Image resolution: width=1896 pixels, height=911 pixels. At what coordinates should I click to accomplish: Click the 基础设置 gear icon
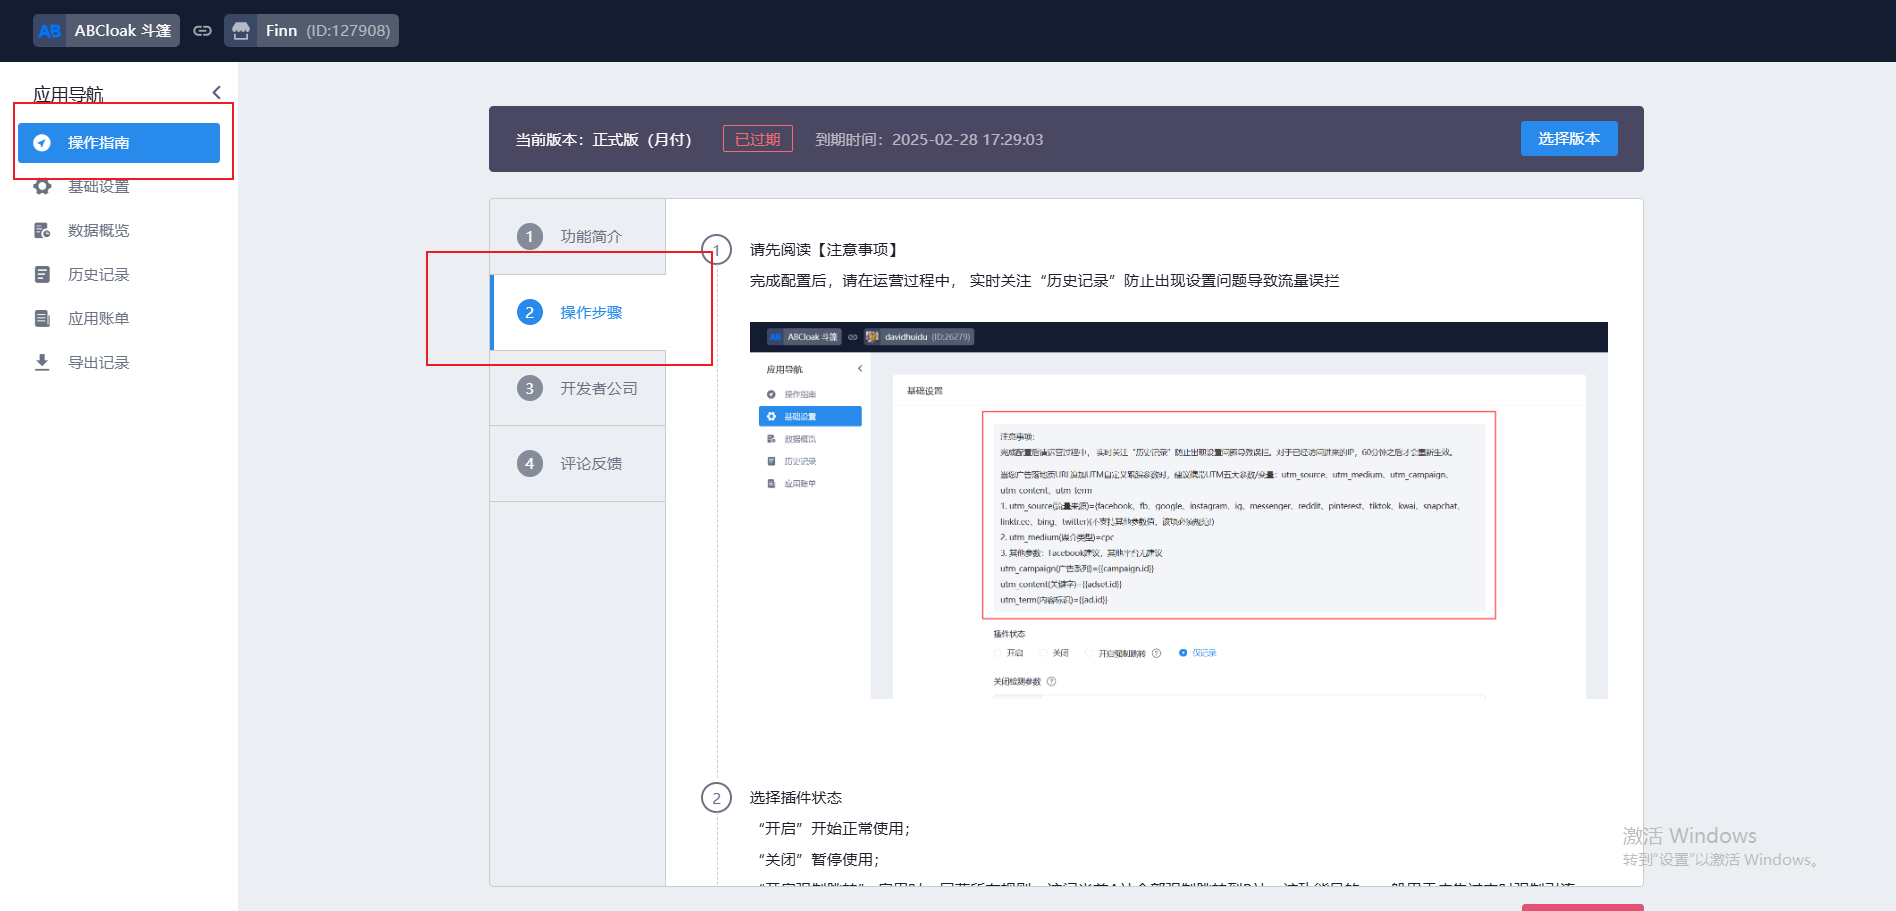(42, 187)
